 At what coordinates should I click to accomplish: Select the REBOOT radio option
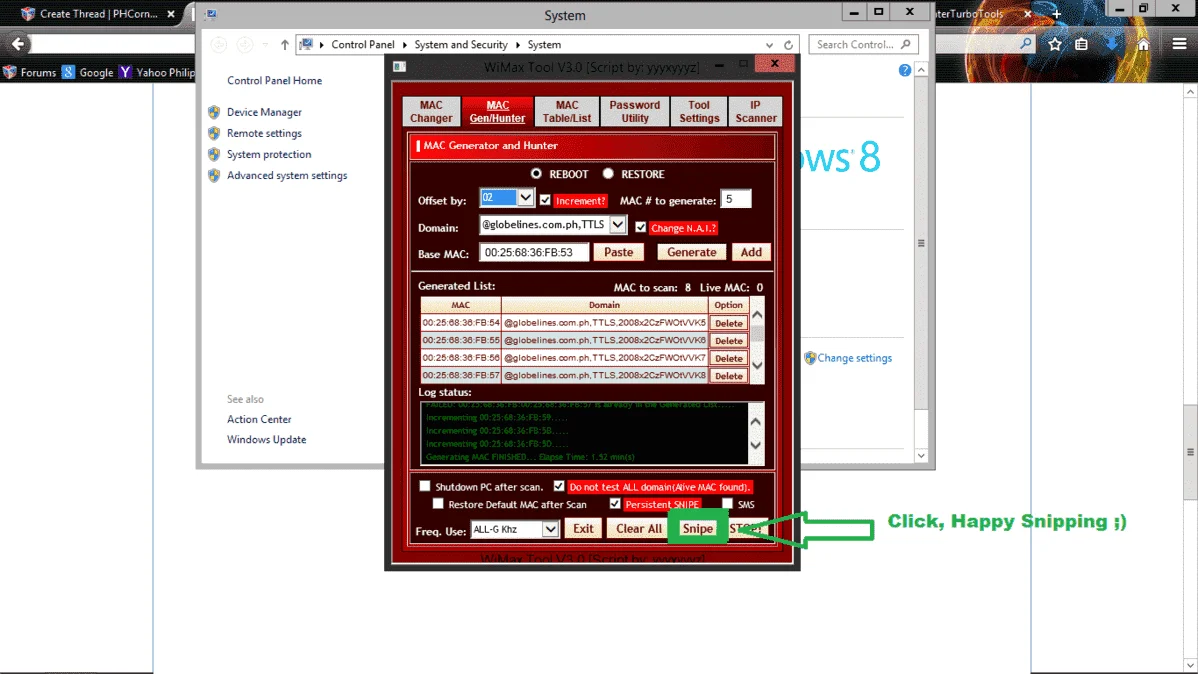pos(536,173)
